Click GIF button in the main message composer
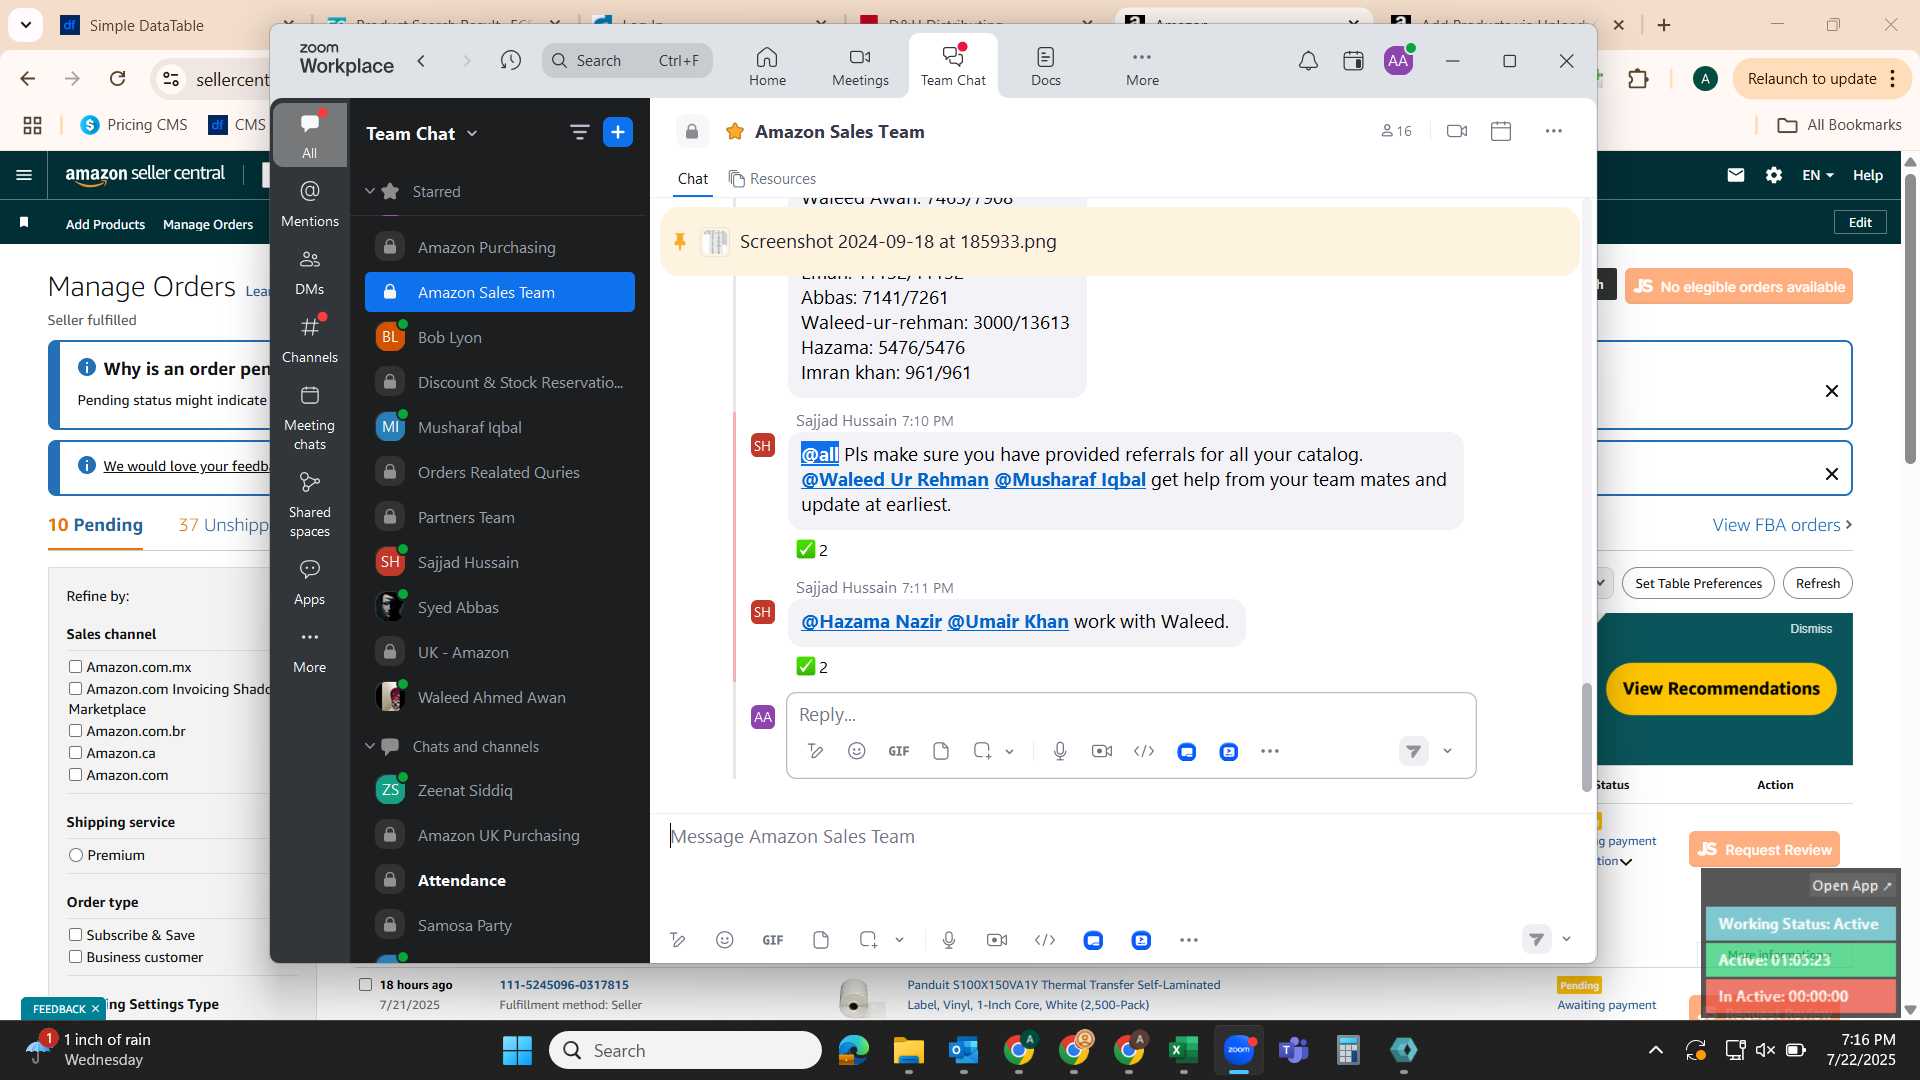1920x1080 pixels. coord(773,940)
